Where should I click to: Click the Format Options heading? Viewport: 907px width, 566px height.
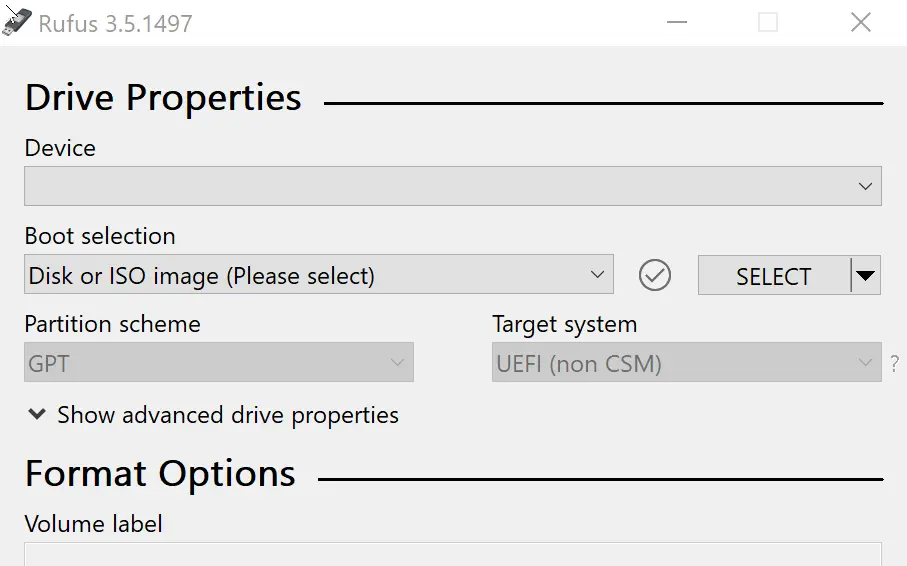[x=160, y=474]
